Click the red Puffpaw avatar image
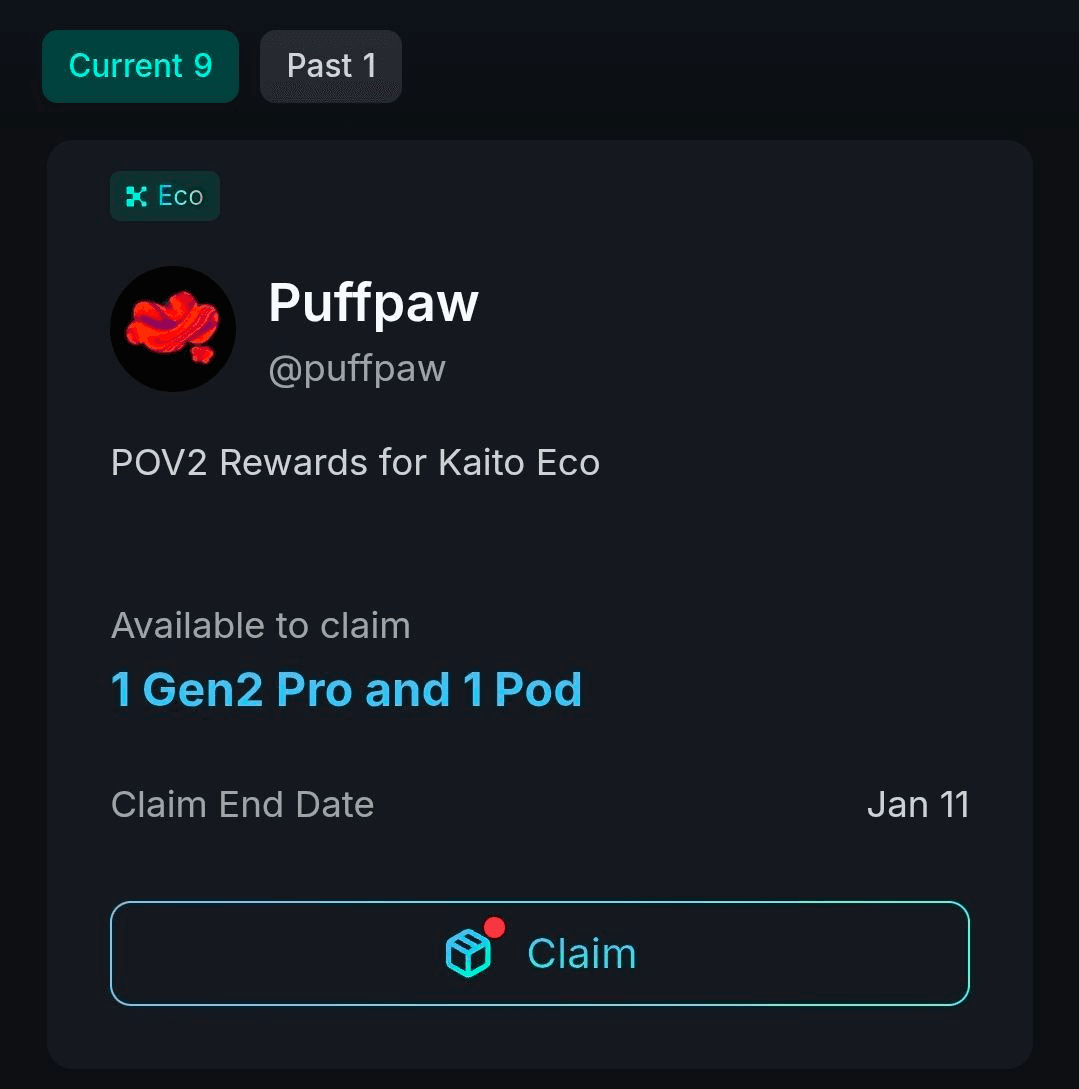This screenshot has height=1089, width=1079. (x=172, y=328)
